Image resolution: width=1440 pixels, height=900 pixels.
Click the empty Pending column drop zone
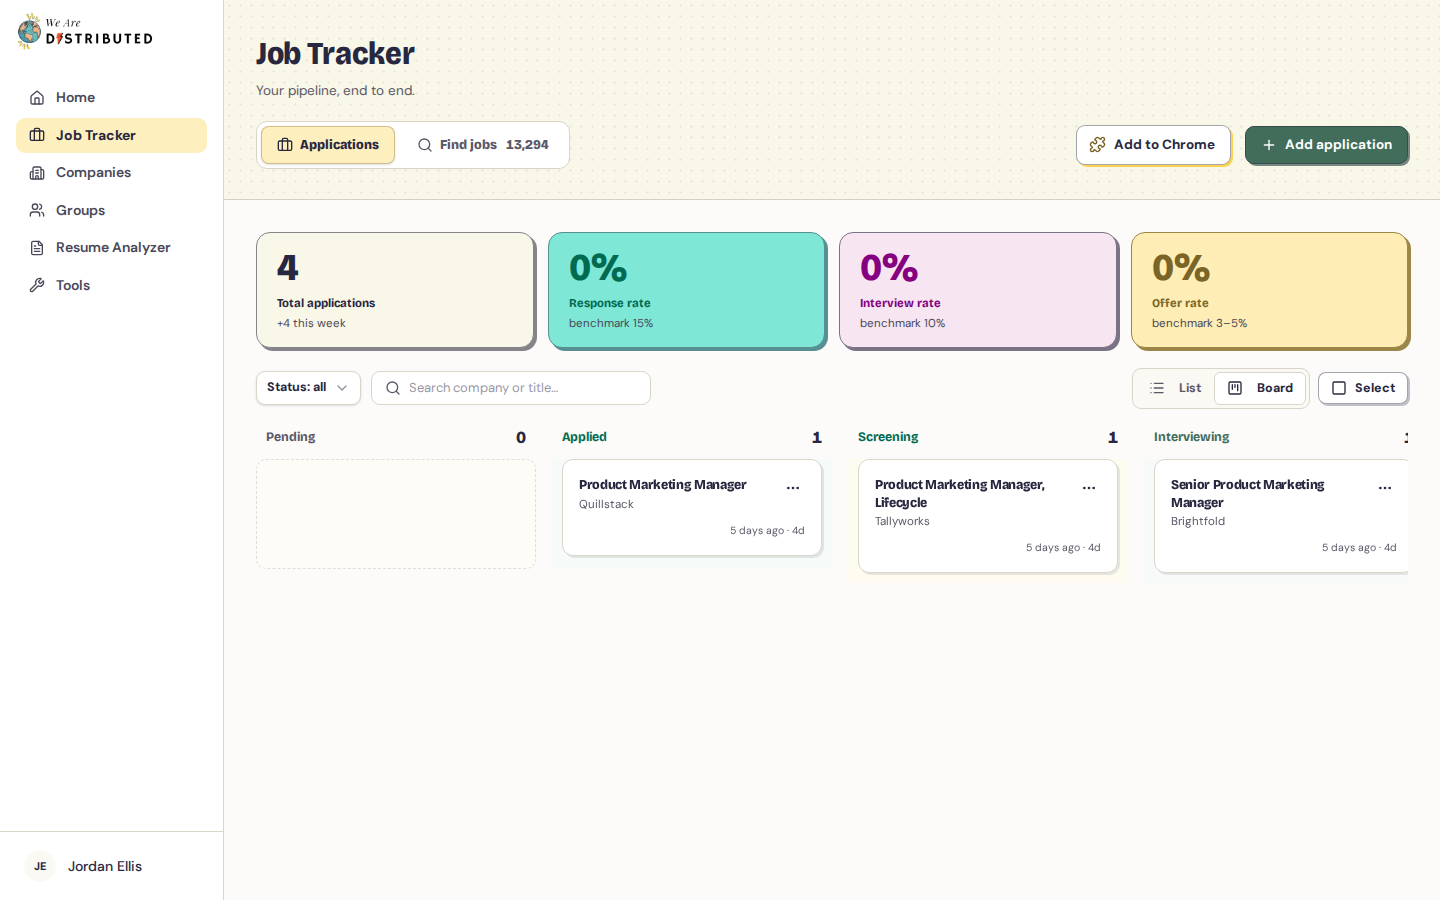396,514
